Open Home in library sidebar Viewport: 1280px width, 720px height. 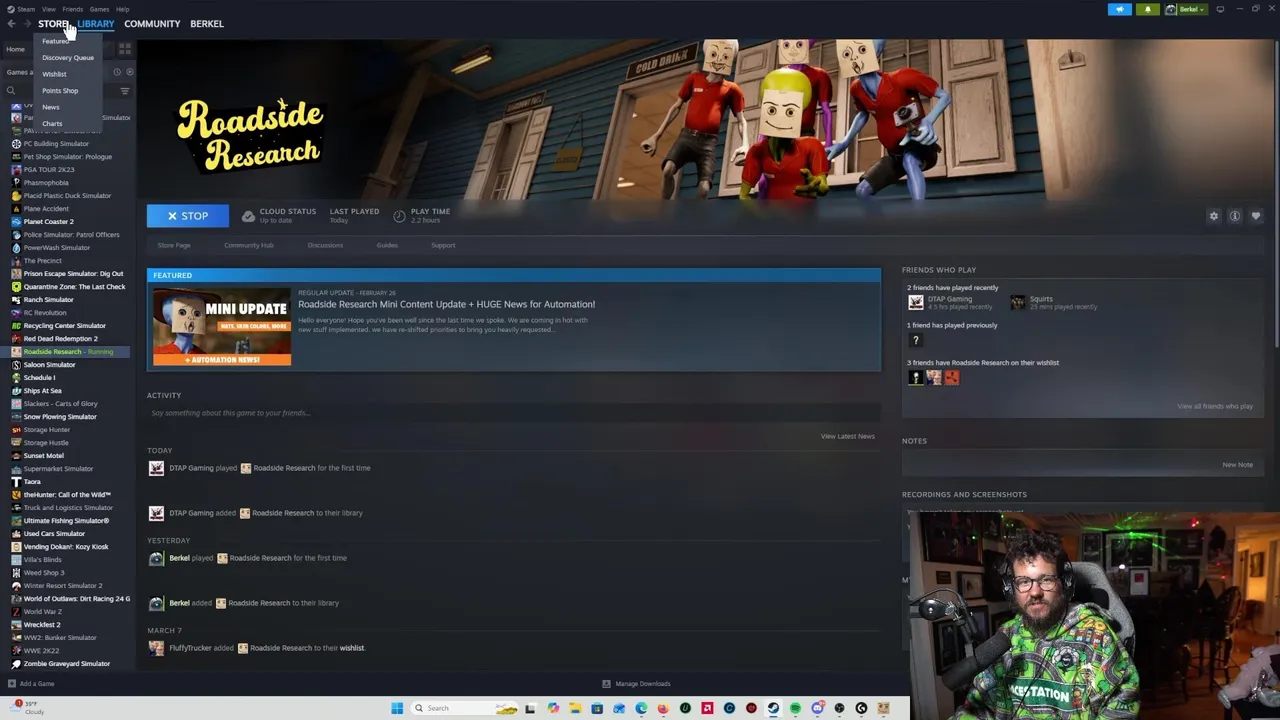[16, 49]
